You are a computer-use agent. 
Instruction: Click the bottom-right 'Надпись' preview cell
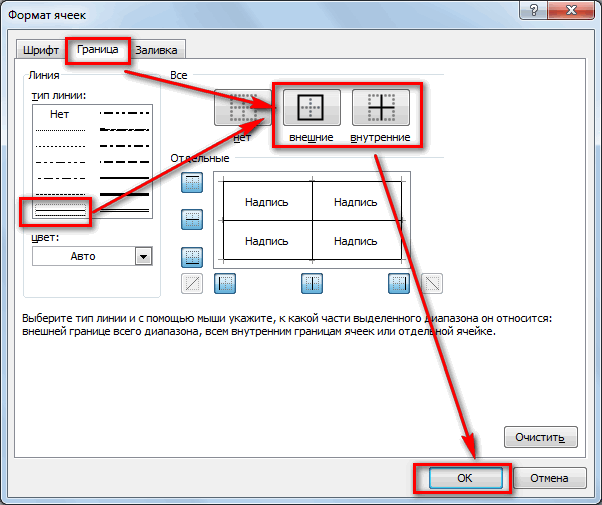[356, 241]
